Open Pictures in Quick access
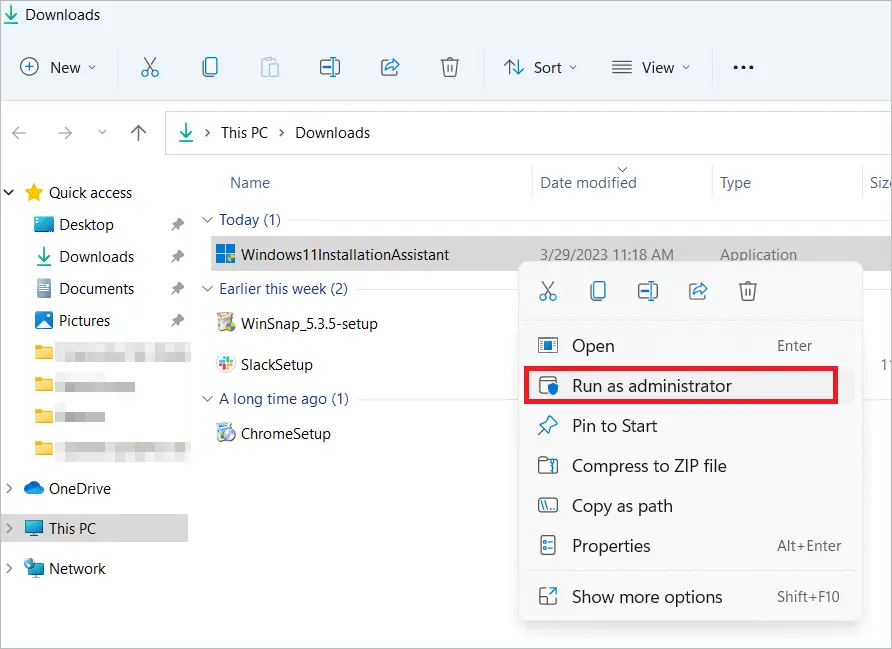This screenshot has height=649, width=892. point(85,321)
